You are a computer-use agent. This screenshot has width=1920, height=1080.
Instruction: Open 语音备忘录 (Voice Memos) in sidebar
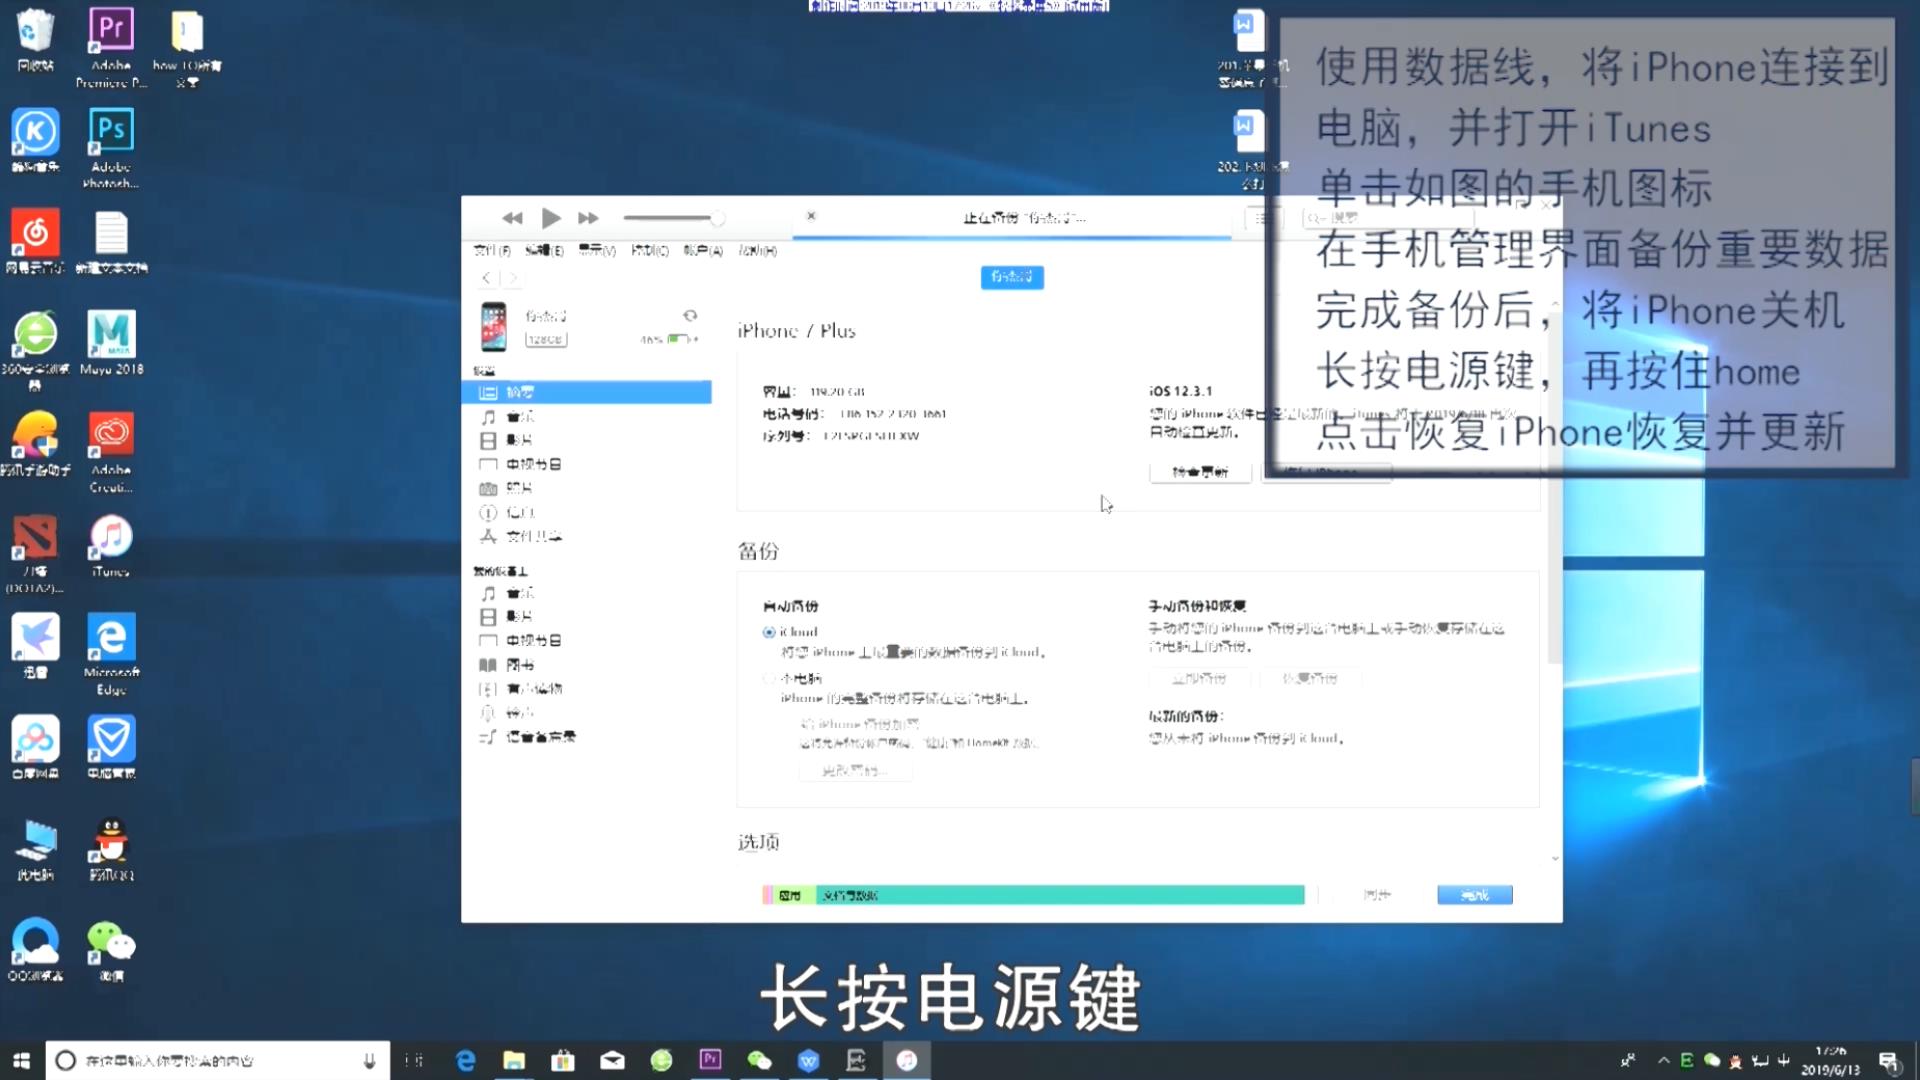540,737
